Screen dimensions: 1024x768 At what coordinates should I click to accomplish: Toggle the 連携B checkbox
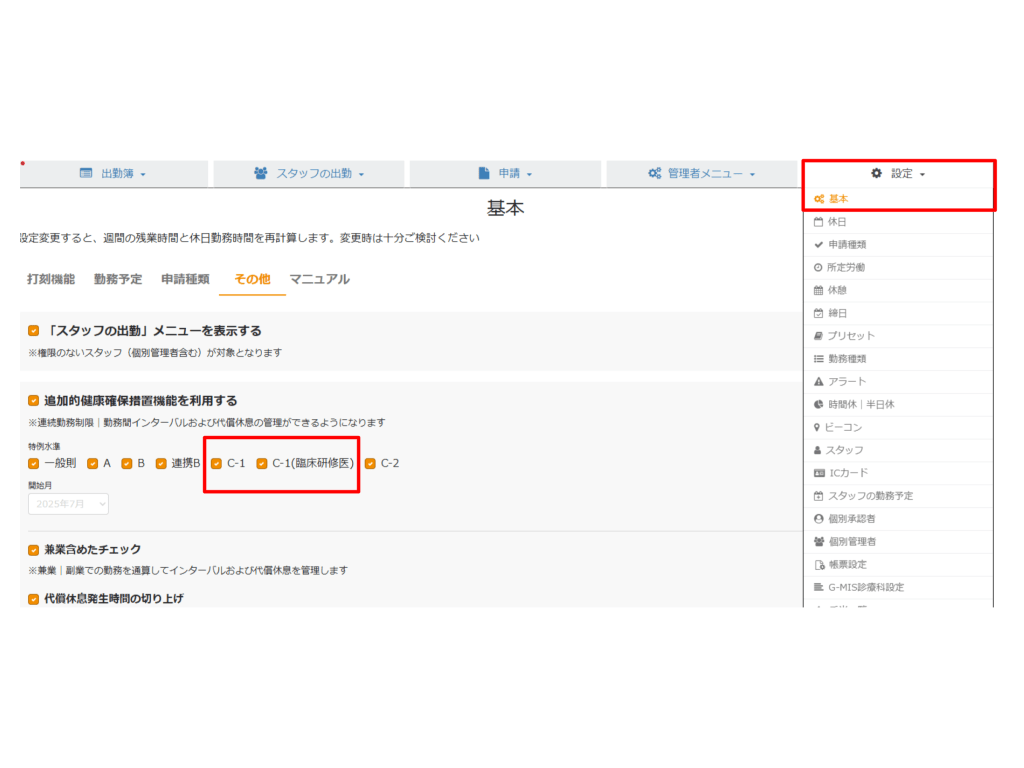[x=161, y=463]
